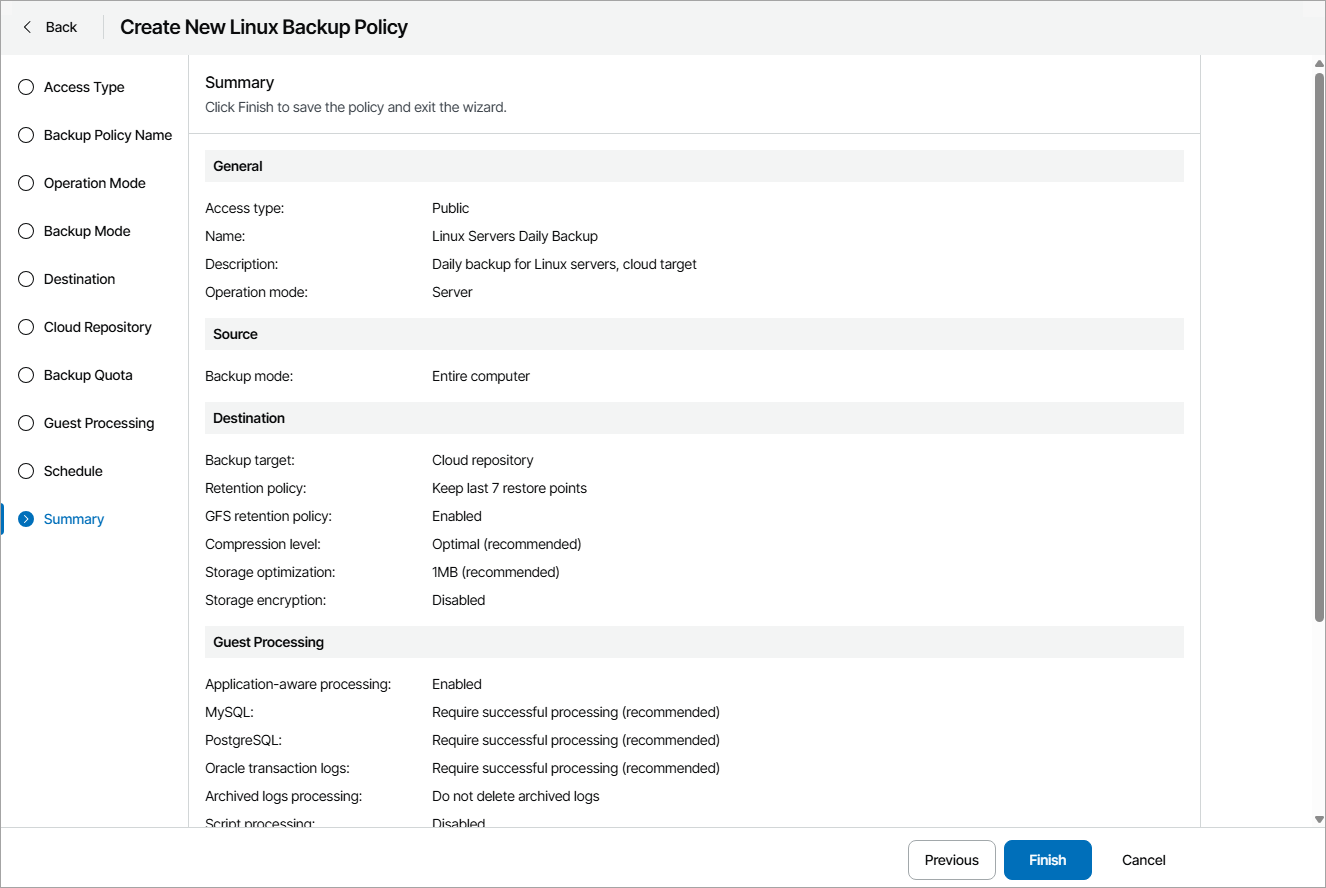This screenshot has height=888, width=1326.
Task: Open the Schedule wizard step
Action: pyautogui.click(x=73, y=471)
